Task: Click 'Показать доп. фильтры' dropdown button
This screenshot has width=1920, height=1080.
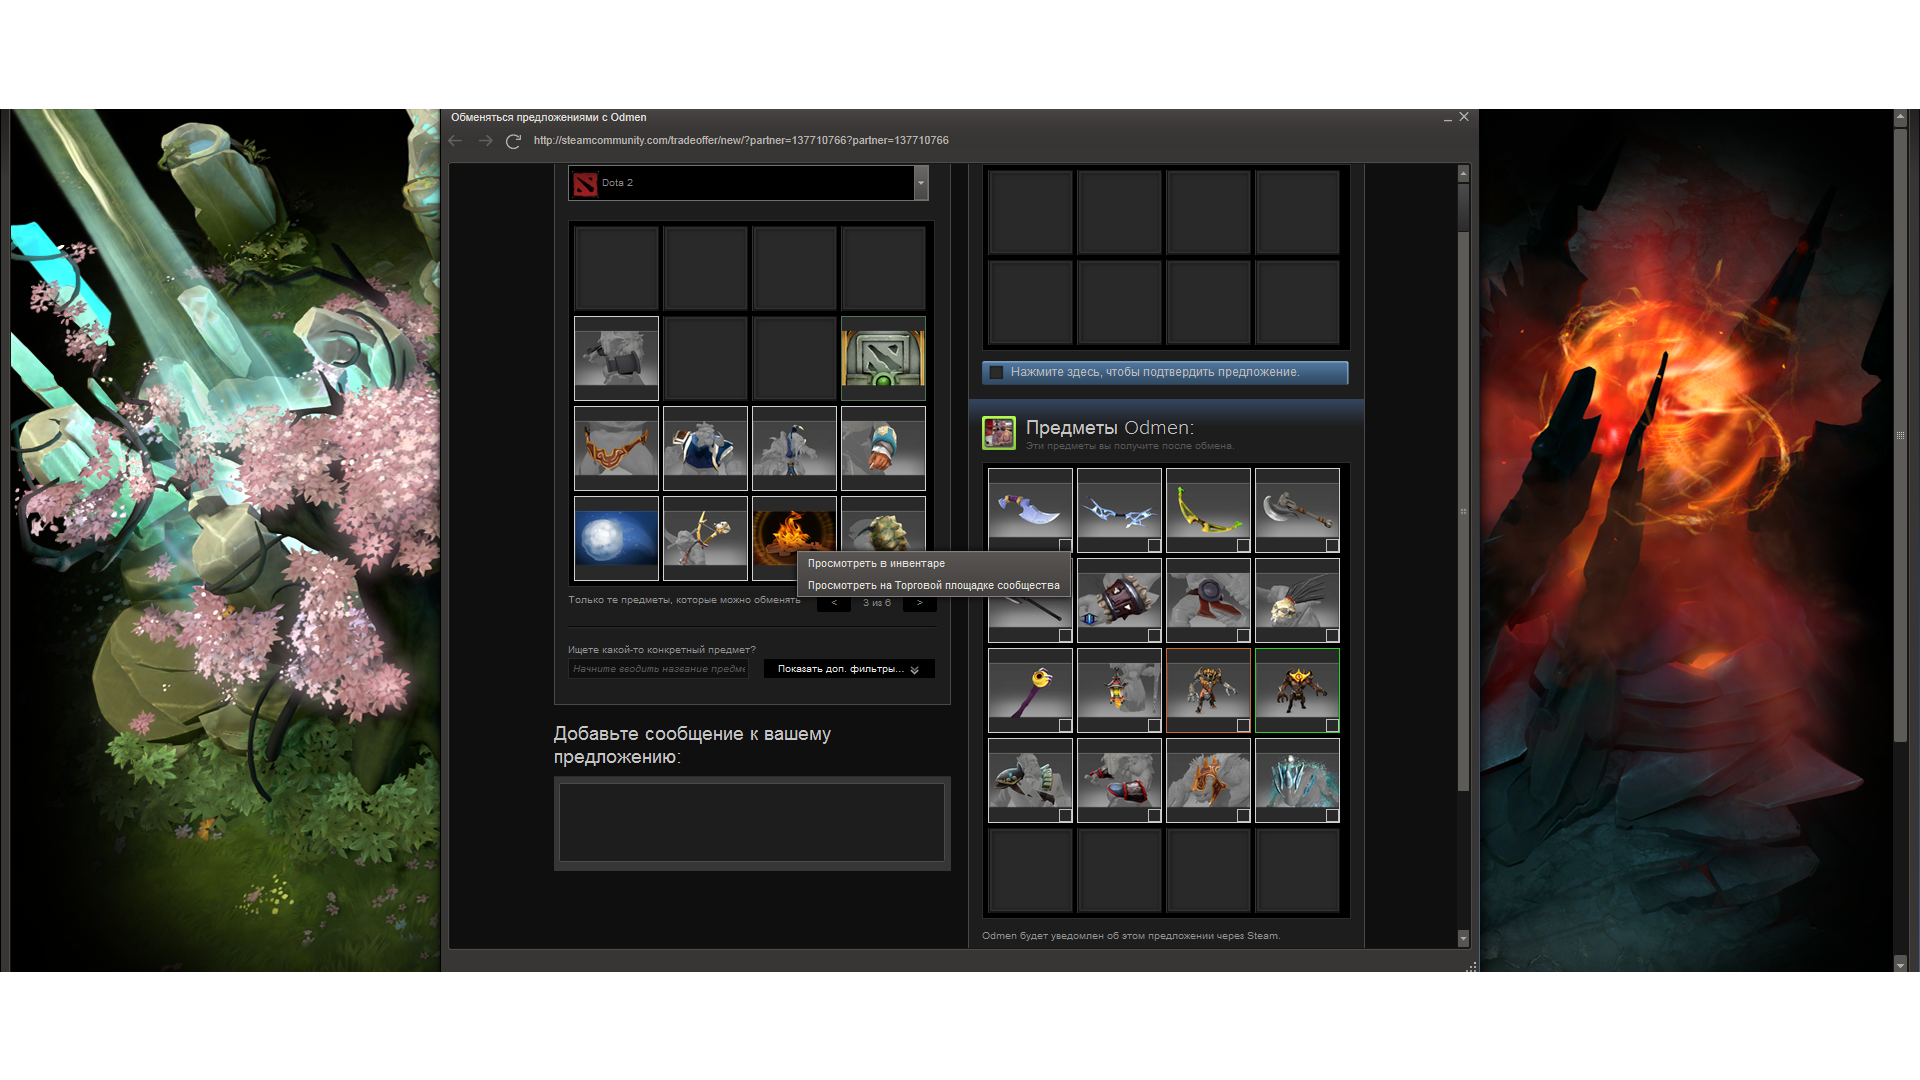Action: (845, 669)
